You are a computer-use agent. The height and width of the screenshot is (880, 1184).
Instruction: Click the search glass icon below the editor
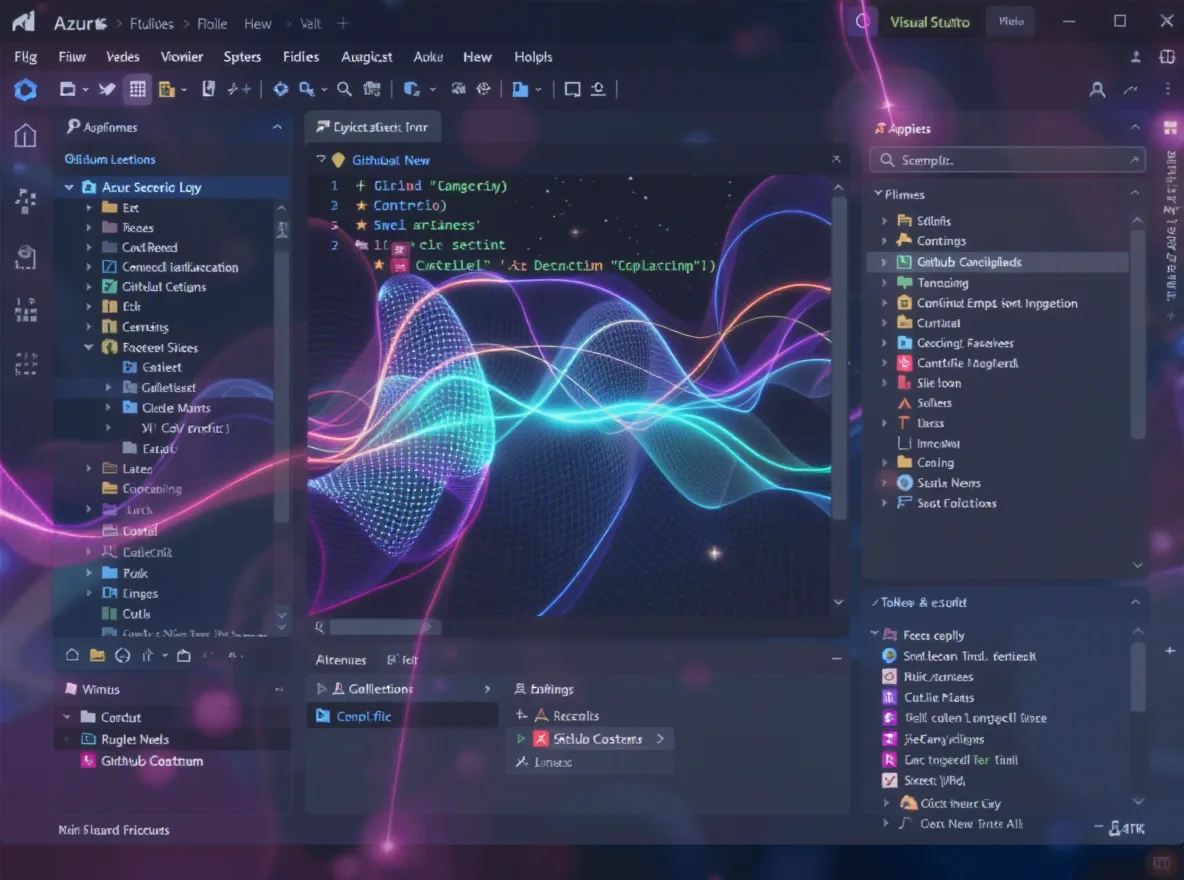pyautogui.click(x=320, y=627)
